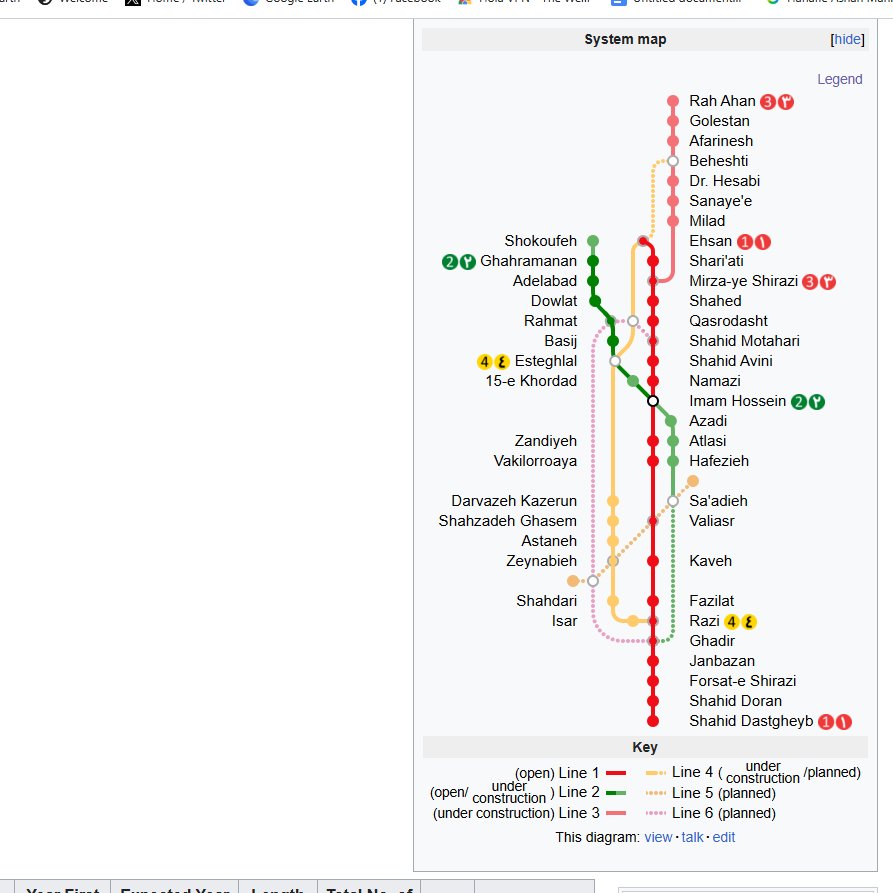
Task: Click the Line 4 yellow key swatch
Action: 656,773
